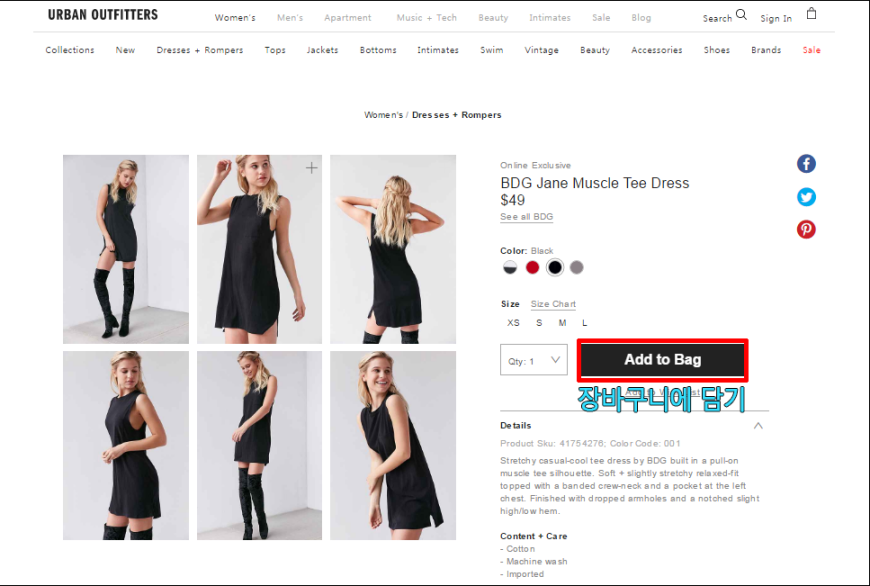Screen dimensions: 870x586
Task: Click See all BDG link
Action: [527, 216]
